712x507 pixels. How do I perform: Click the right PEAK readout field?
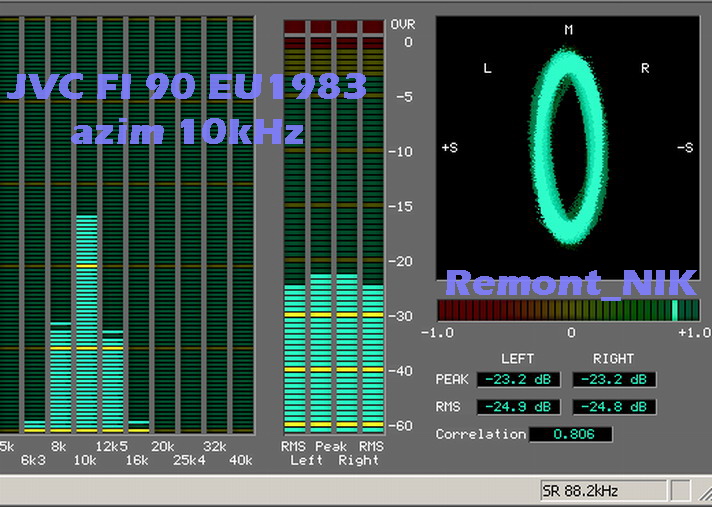[614, 380]
